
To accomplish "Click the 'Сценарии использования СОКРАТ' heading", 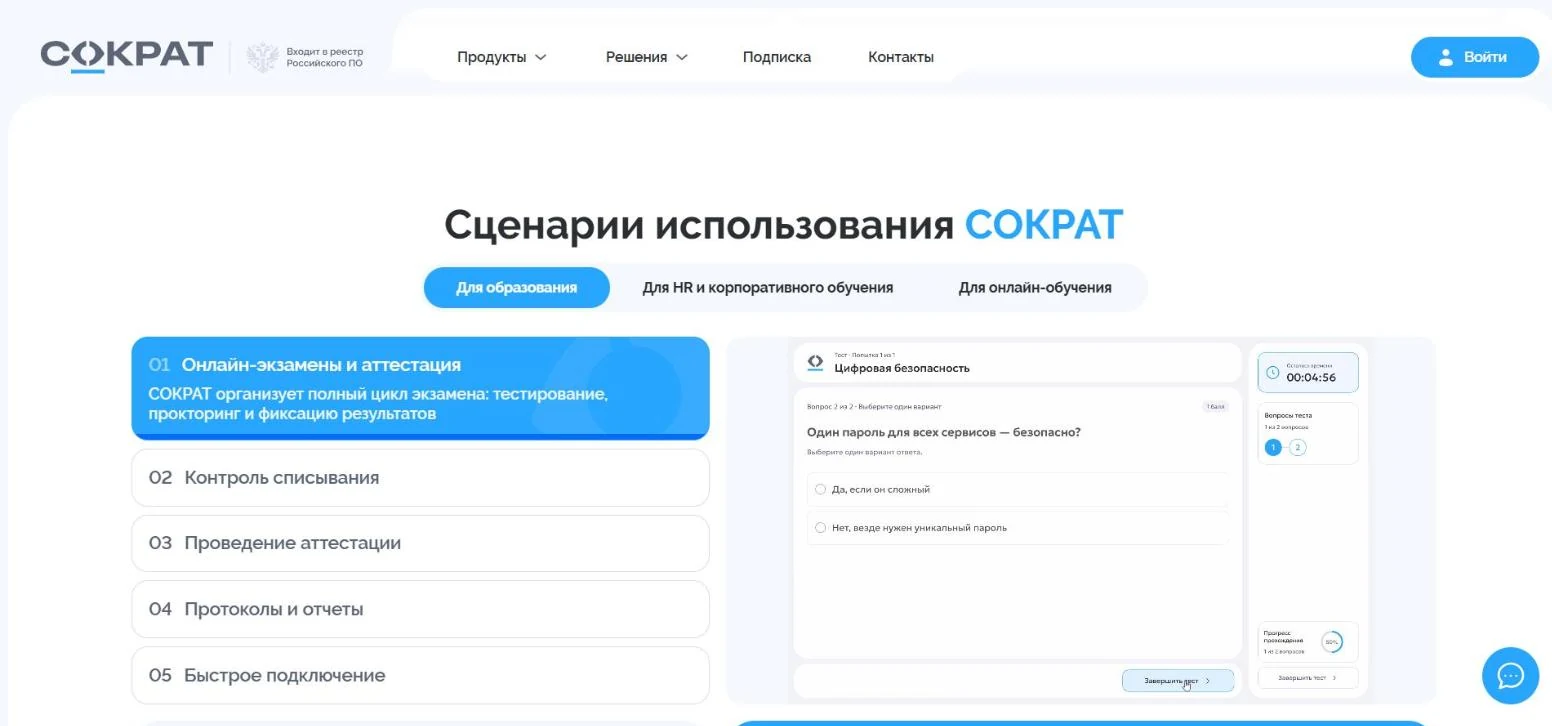I will [x=784, y=225].
